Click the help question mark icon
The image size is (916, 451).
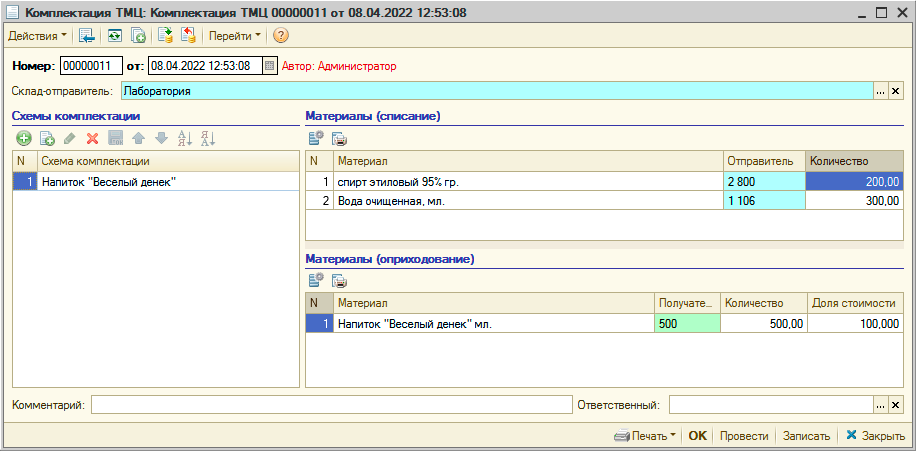click(x=281, y=36)
